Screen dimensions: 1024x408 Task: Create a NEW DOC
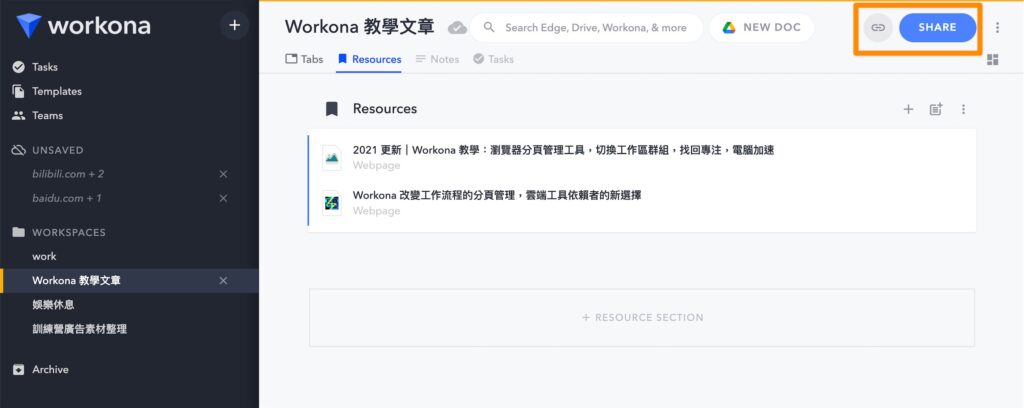click(762, 27)
